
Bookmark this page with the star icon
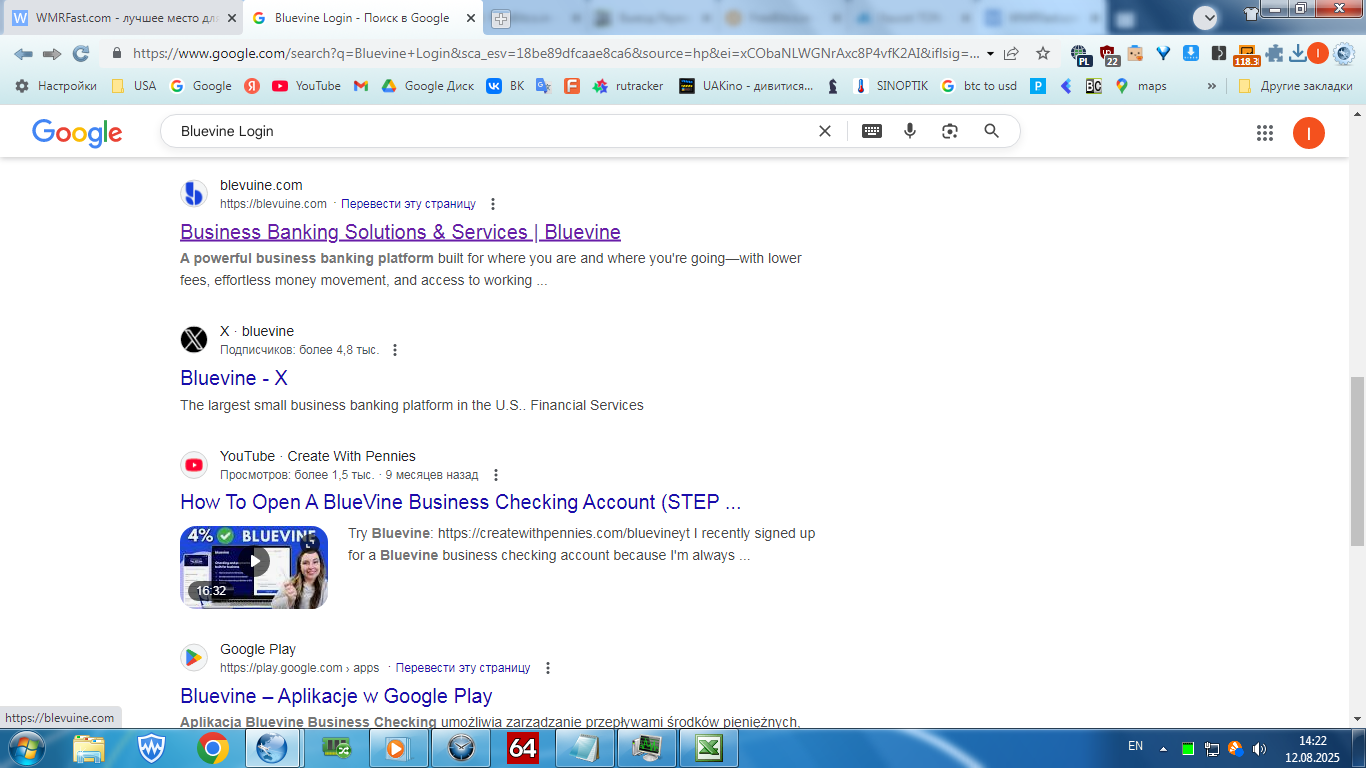tap(1043, 54)
